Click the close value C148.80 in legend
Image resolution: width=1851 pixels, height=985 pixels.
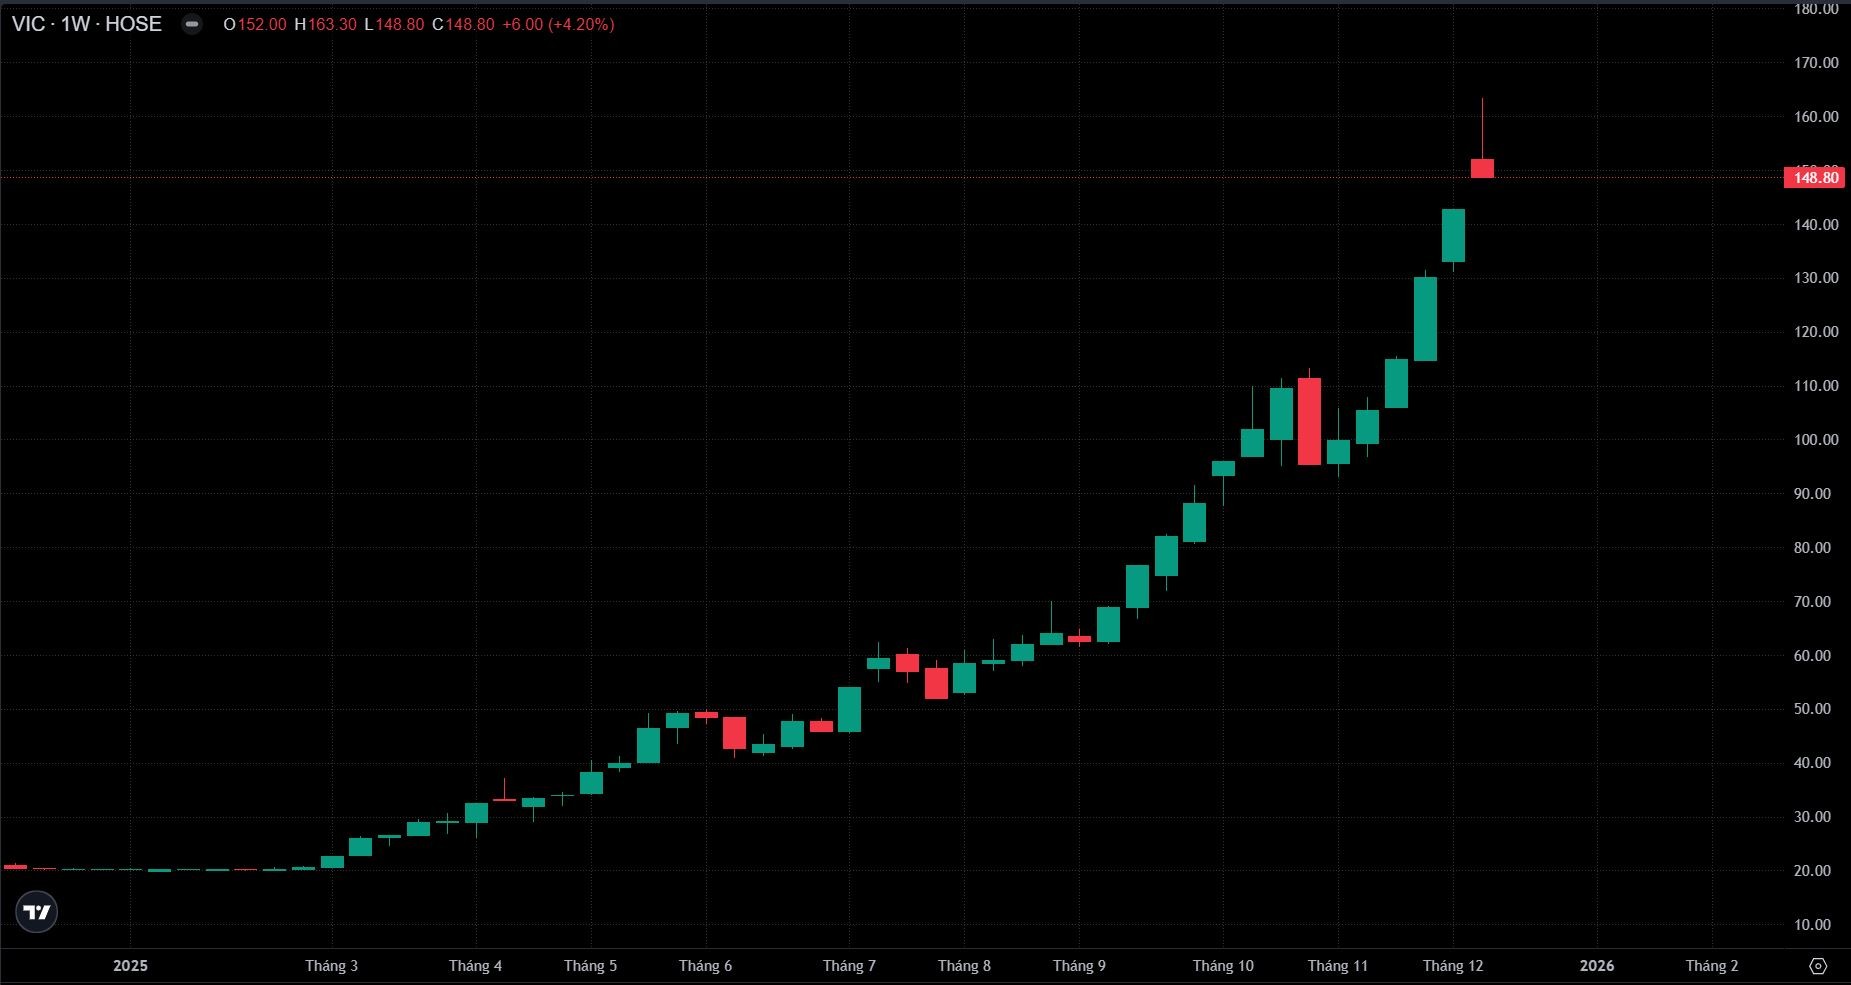pos(463,24)
